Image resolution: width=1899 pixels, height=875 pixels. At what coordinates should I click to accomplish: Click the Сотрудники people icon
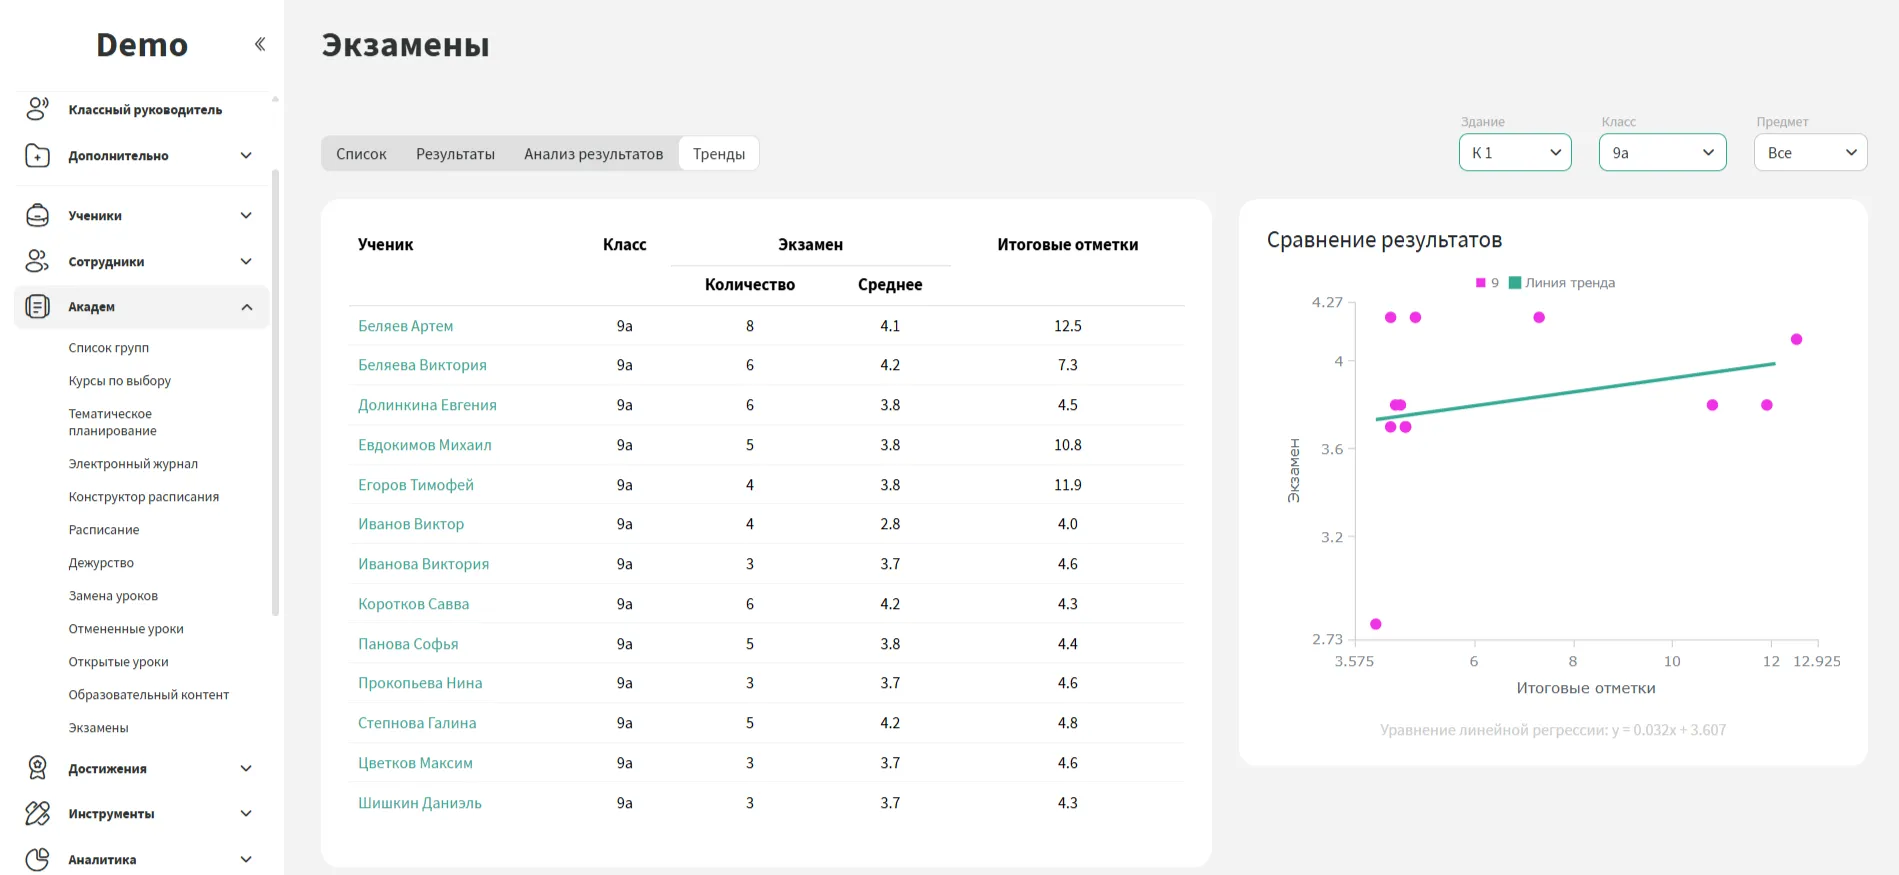point(37,261)
